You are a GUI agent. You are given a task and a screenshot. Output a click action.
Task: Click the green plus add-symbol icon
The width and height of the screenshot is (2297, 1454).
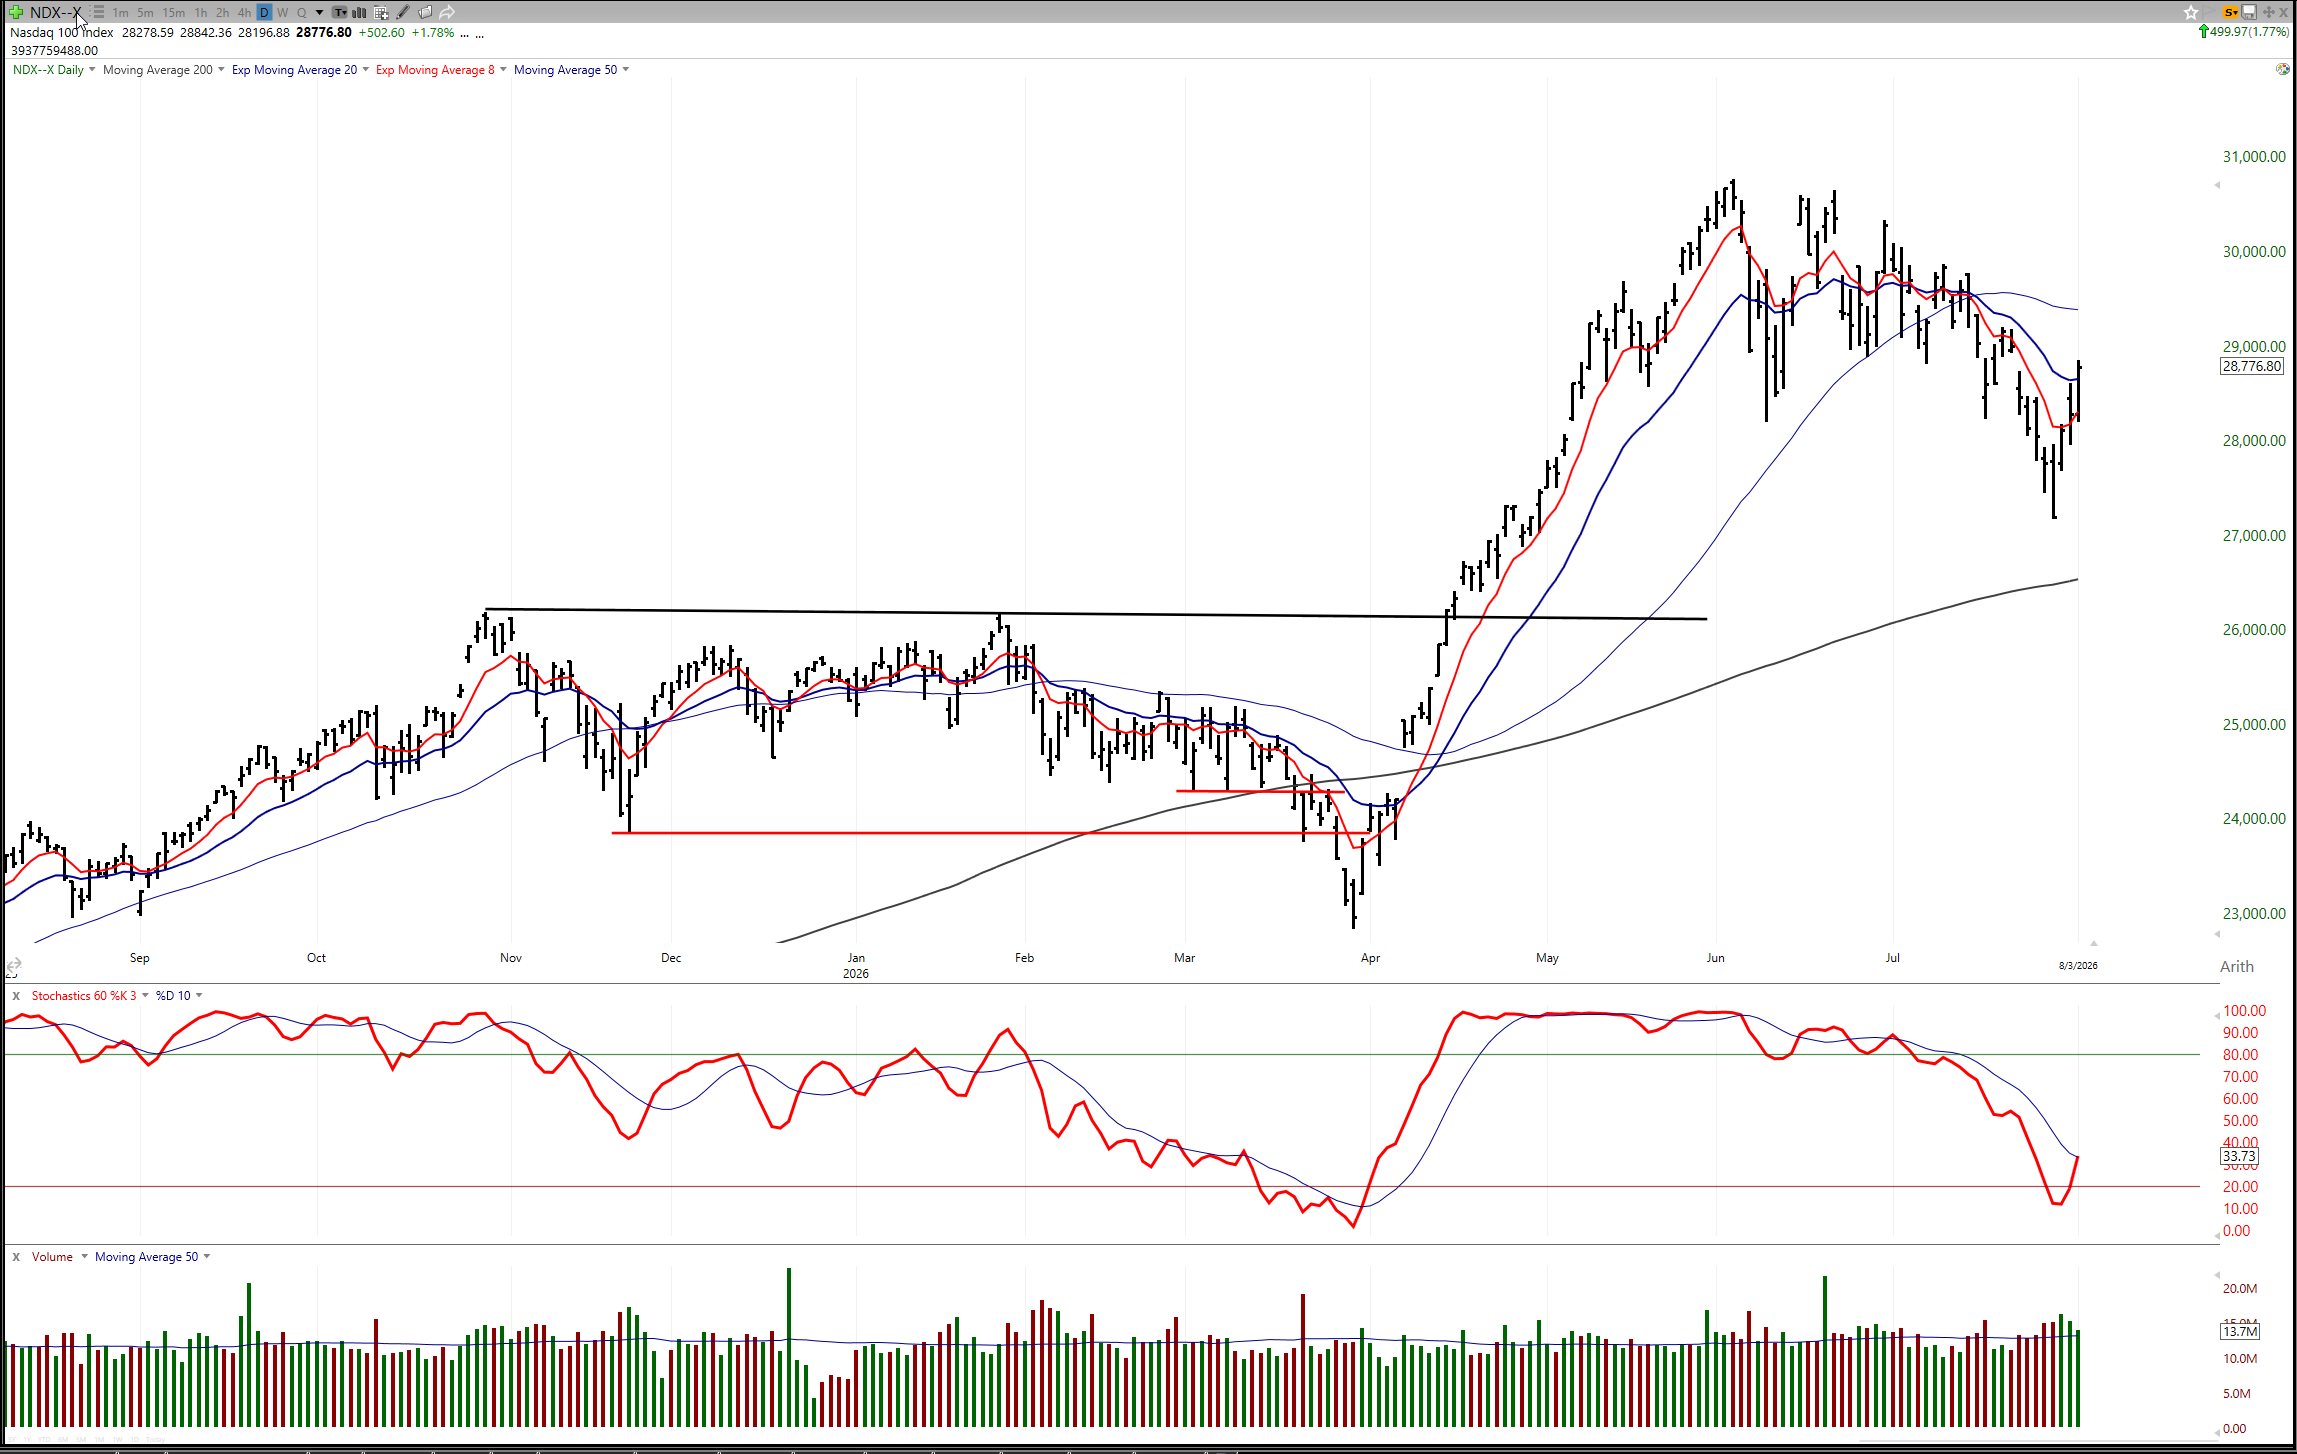(16, 12)
